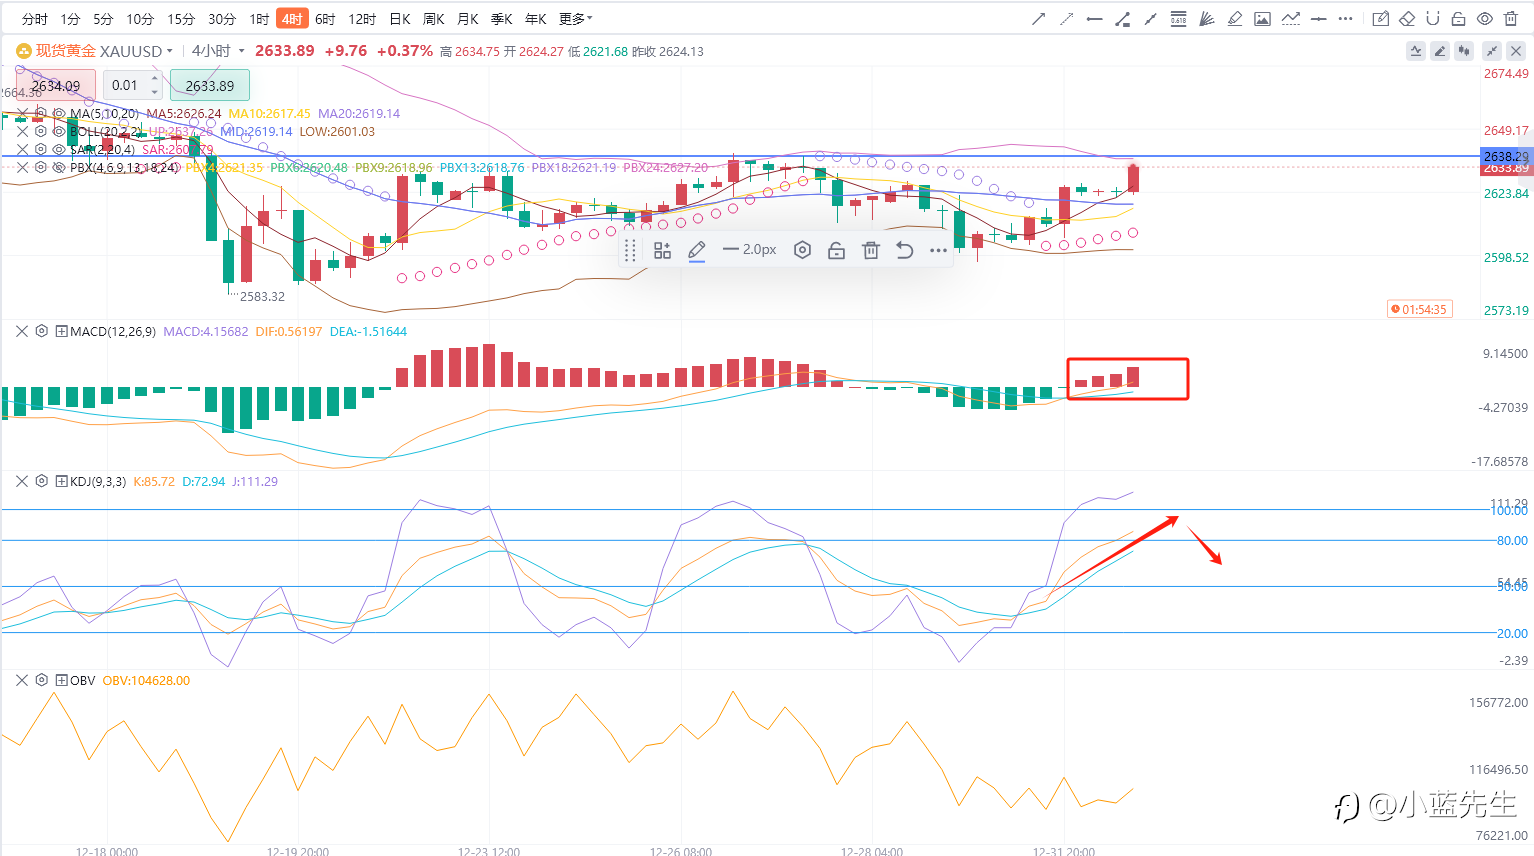
Task: Open line color picker pencil in floating toolbar
Action: pyautogui.click(x=697, y=250)
